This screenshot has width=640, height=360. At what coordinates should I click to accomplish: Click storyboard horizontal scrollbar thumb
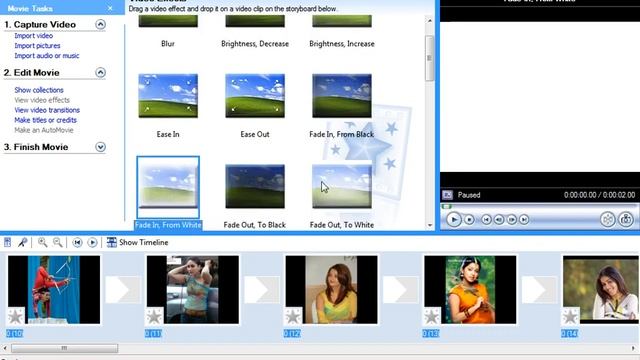[64, 348]
